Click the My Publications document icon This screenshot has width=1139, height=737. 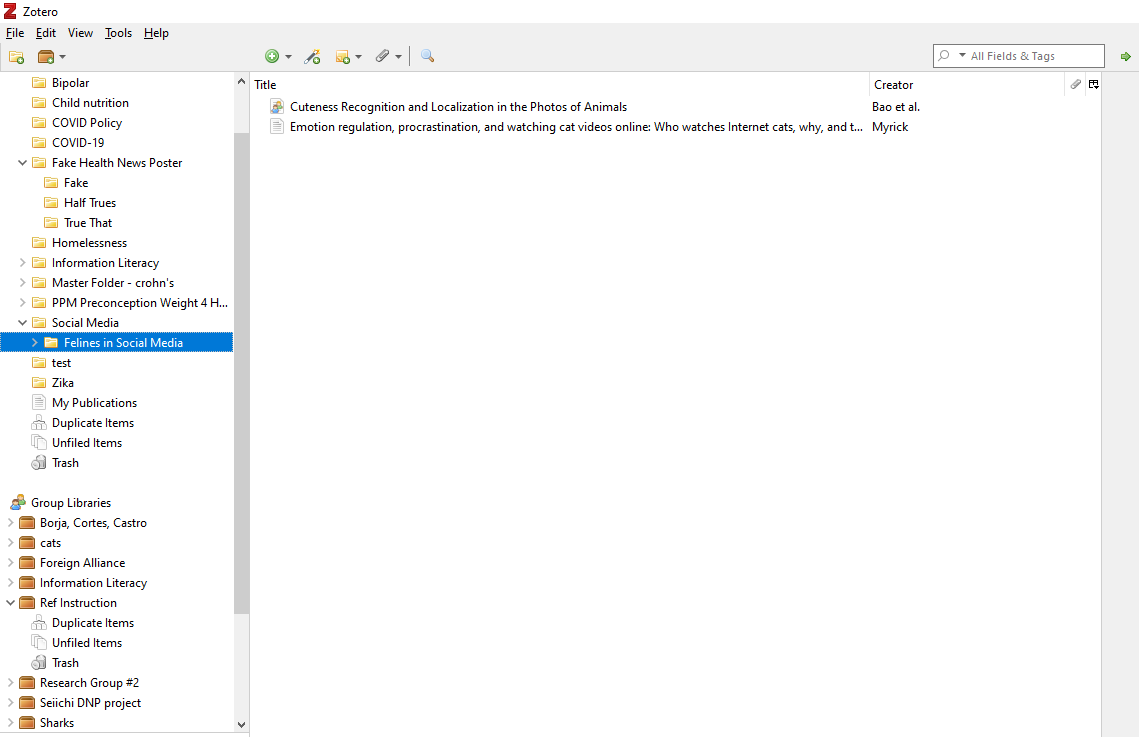tap(38, 402)
